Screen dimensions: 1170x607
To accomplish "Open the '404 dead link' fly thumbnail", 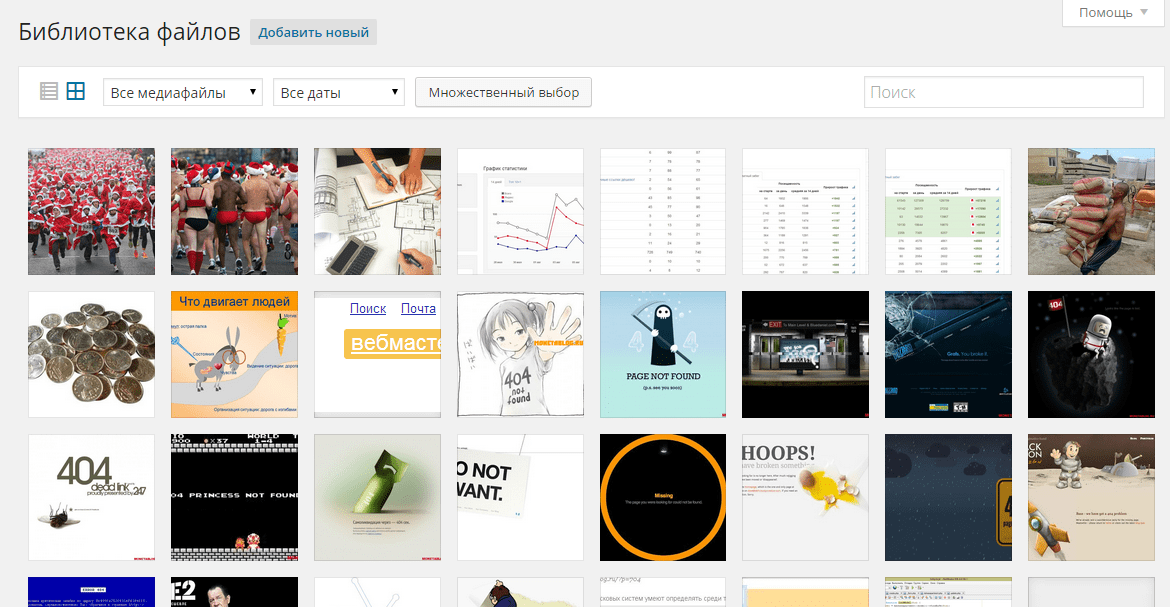I will coord(92,497).
